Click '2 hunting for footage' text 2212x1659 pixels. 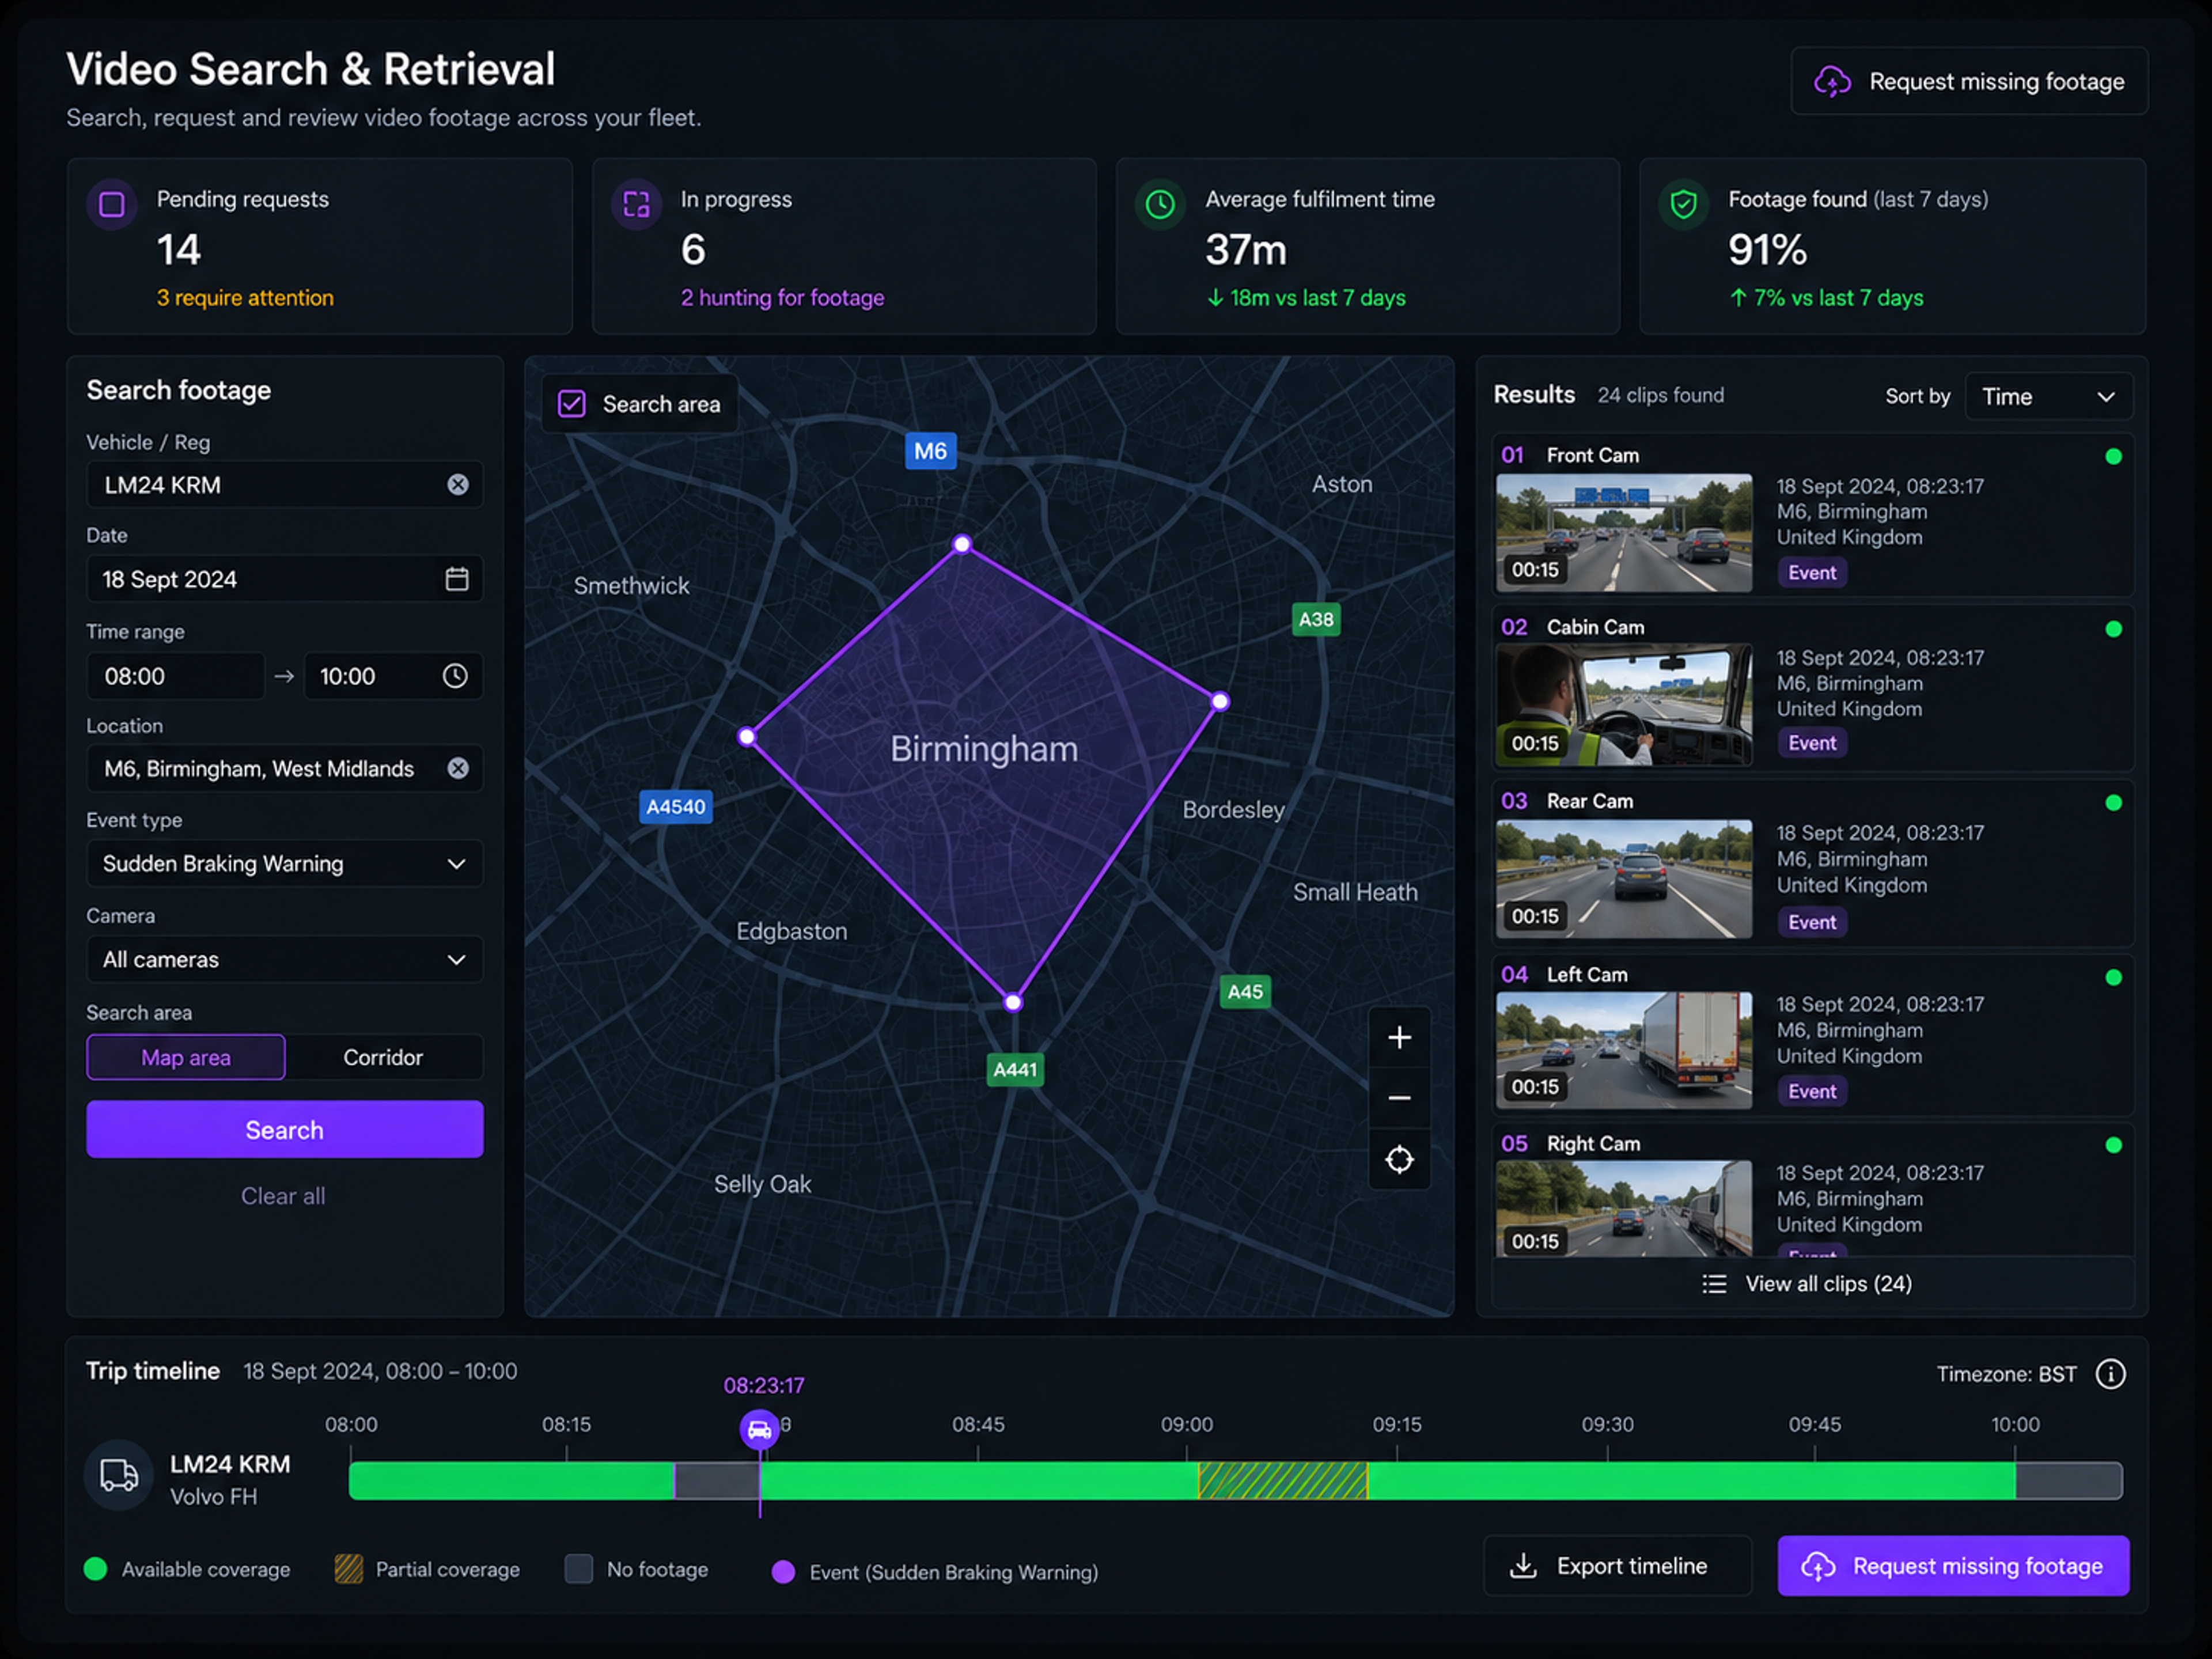782,298
